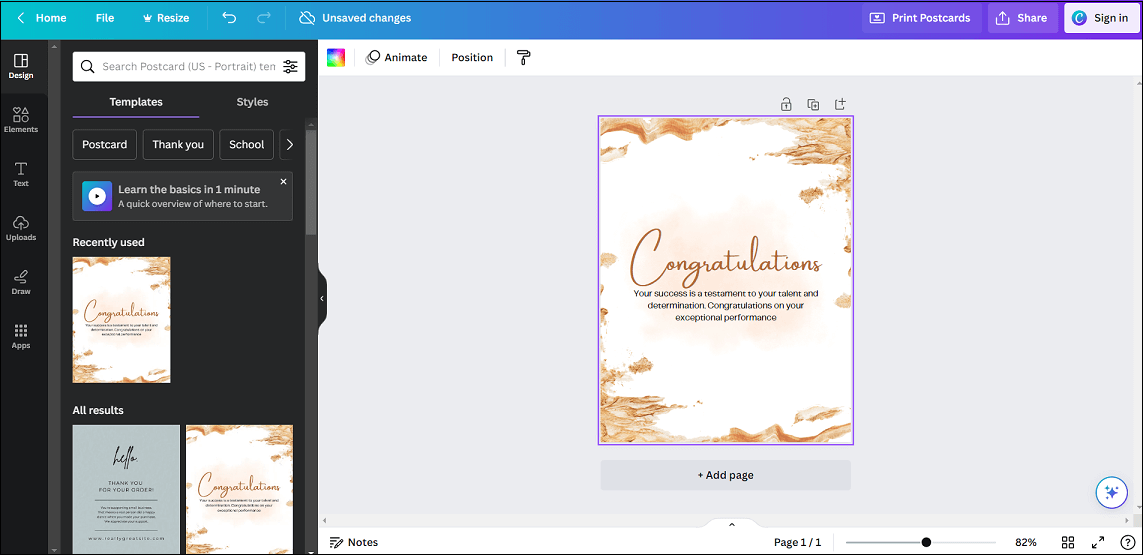Show more template categories arrow
This screenshot has height=555, width=1143.
289,144
